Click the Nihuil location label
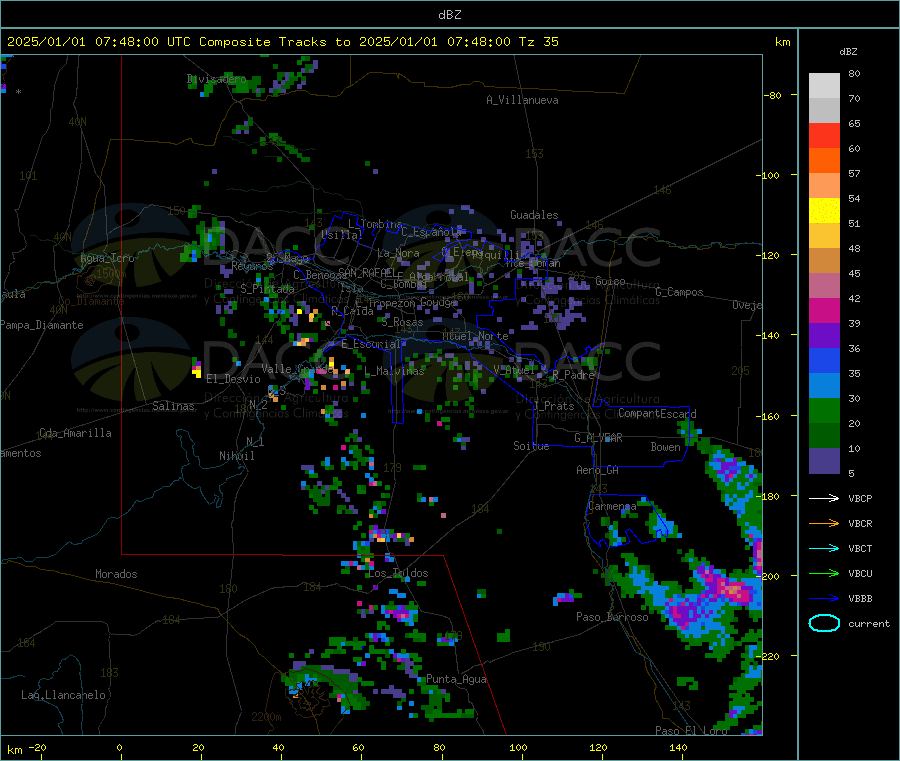900x761 pixels. tap(236, 456)
